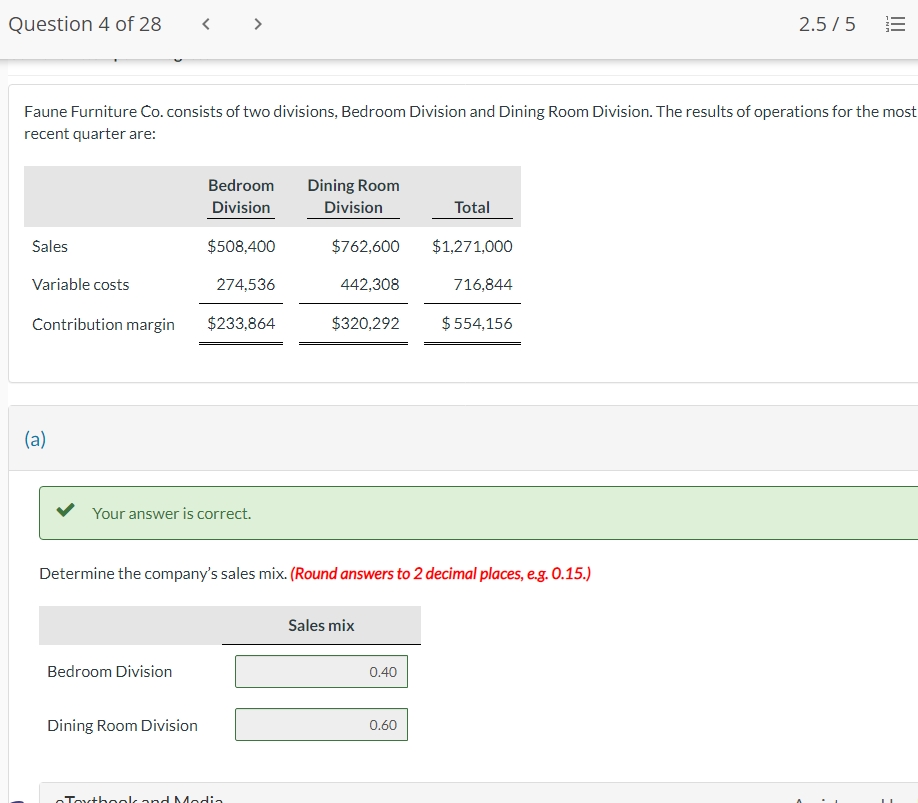
Task: Click the red rounding instruction text
Action: click(x=440, y=574)
